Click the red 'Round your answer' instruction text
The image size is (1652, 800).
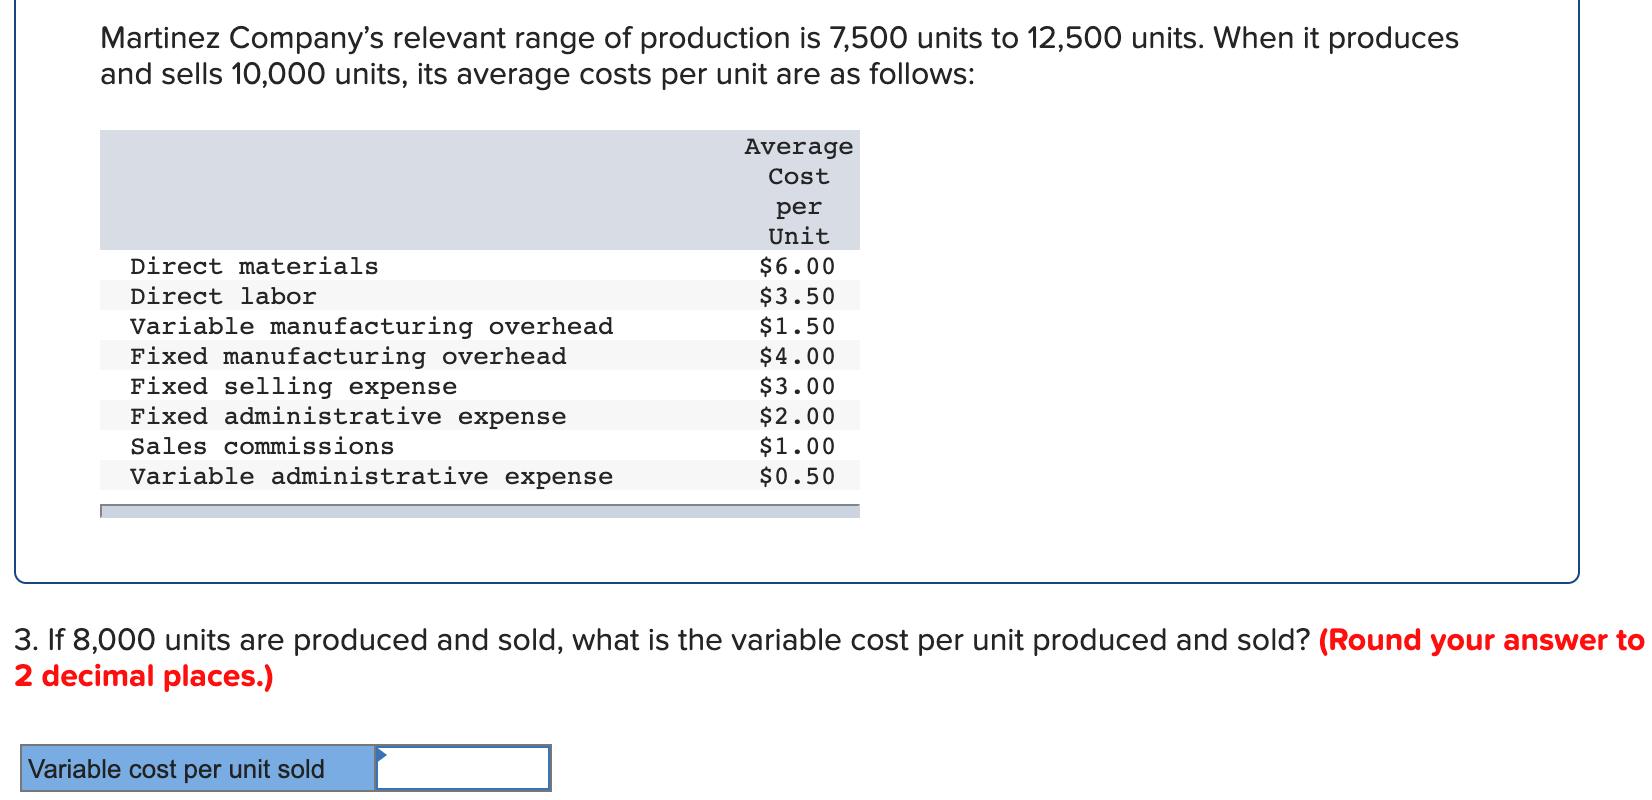coord(829,658)
